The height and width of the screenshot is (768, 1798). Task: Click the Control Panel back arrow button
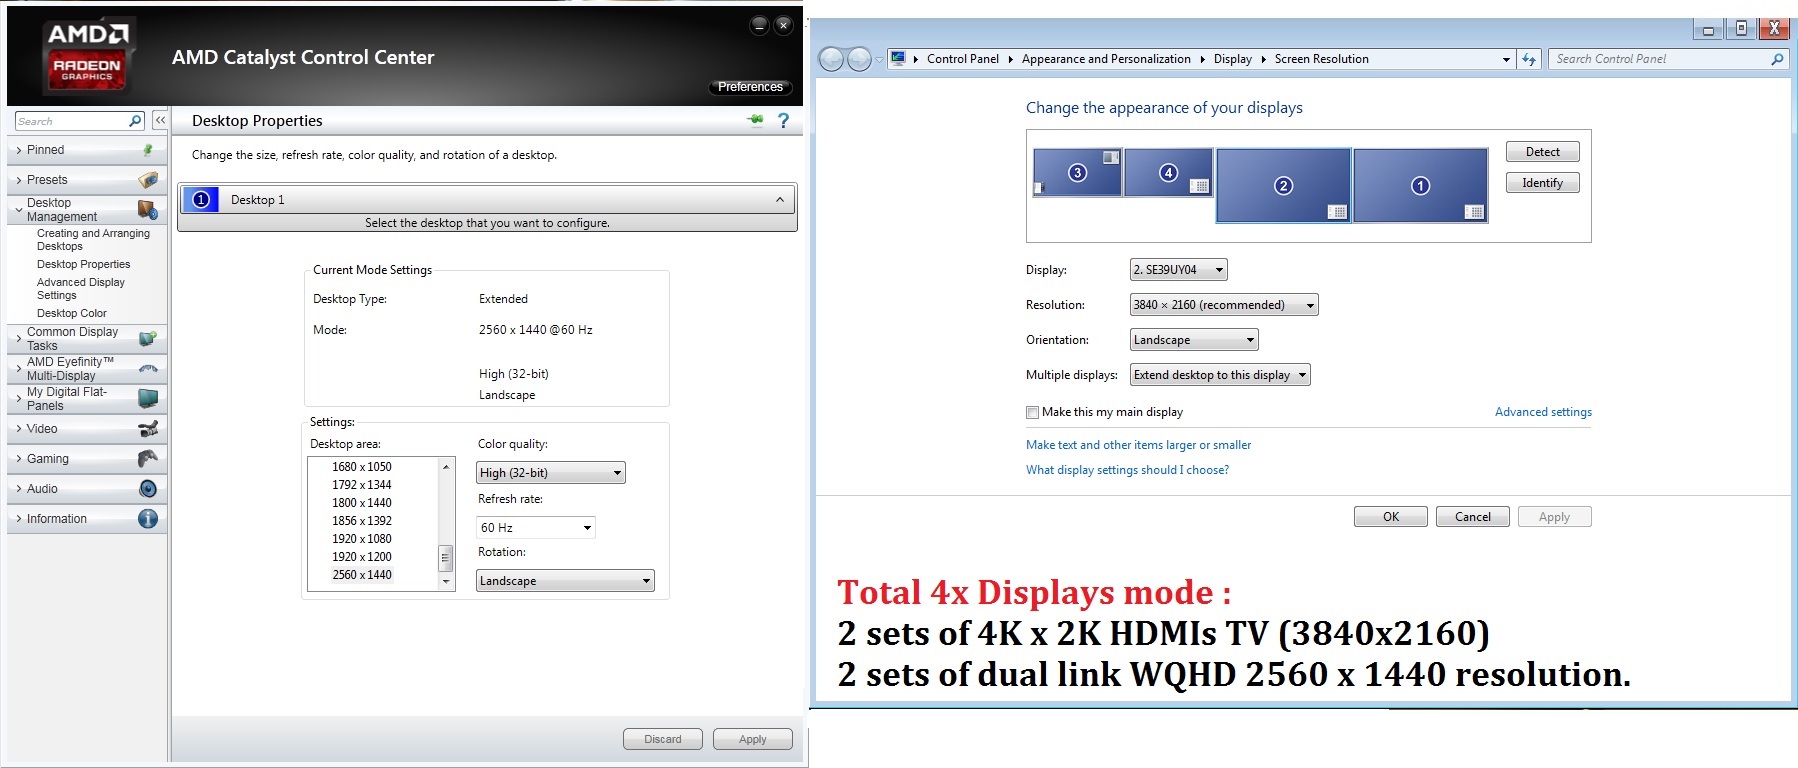(831, 59)
